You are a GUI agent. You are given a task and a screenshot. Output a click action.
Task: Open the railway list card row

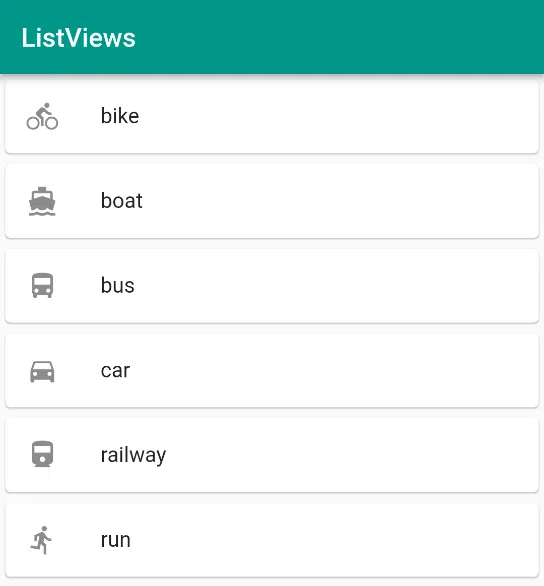tap(272, 456)
